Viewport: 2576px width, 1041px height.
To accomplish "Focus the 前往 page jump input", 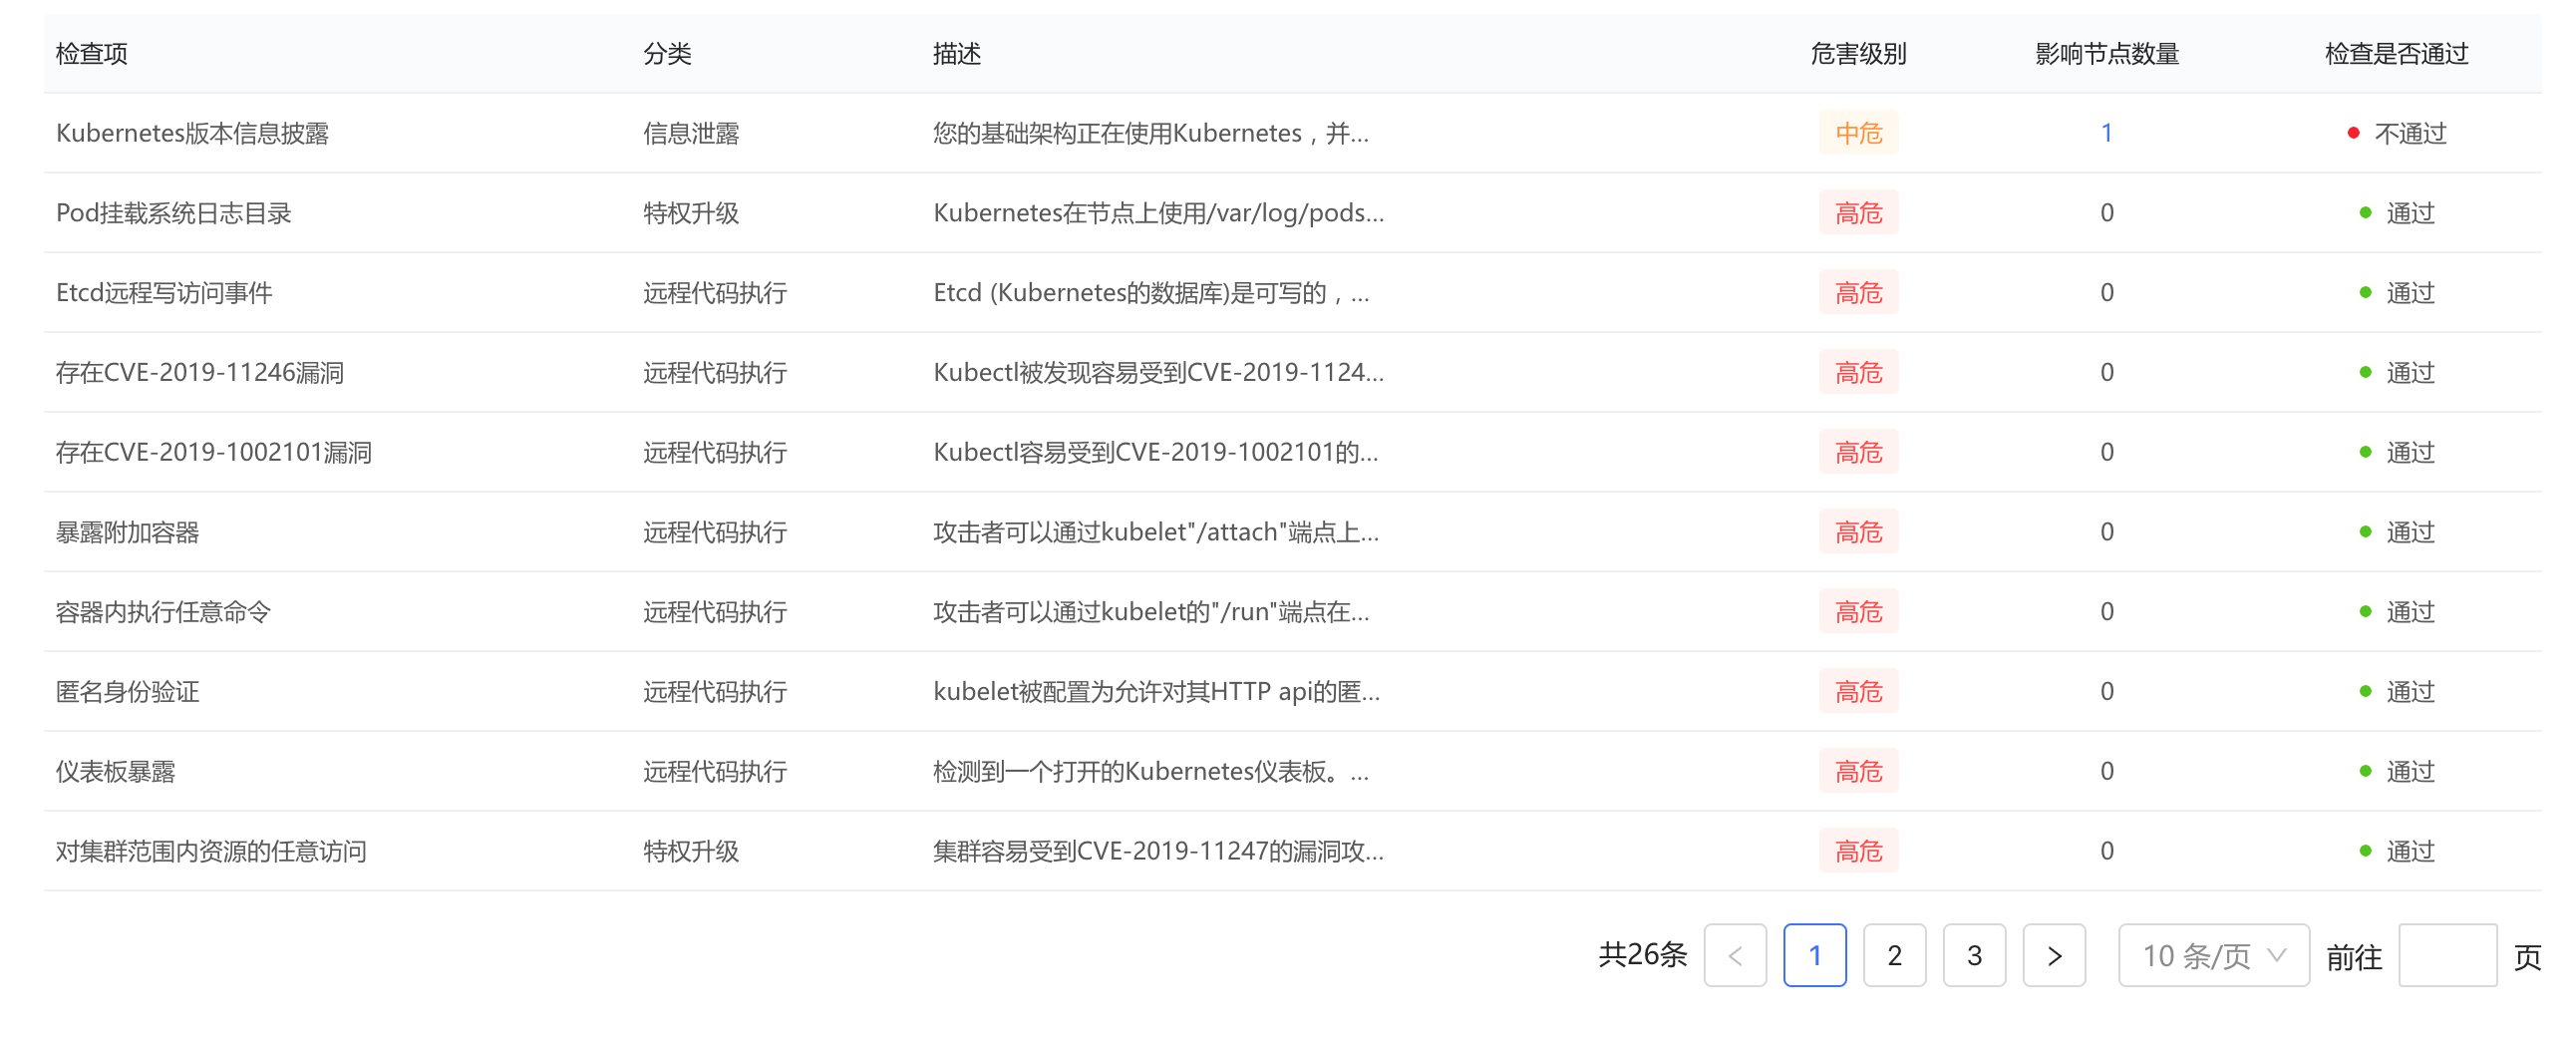I will tap(2447, 955).
